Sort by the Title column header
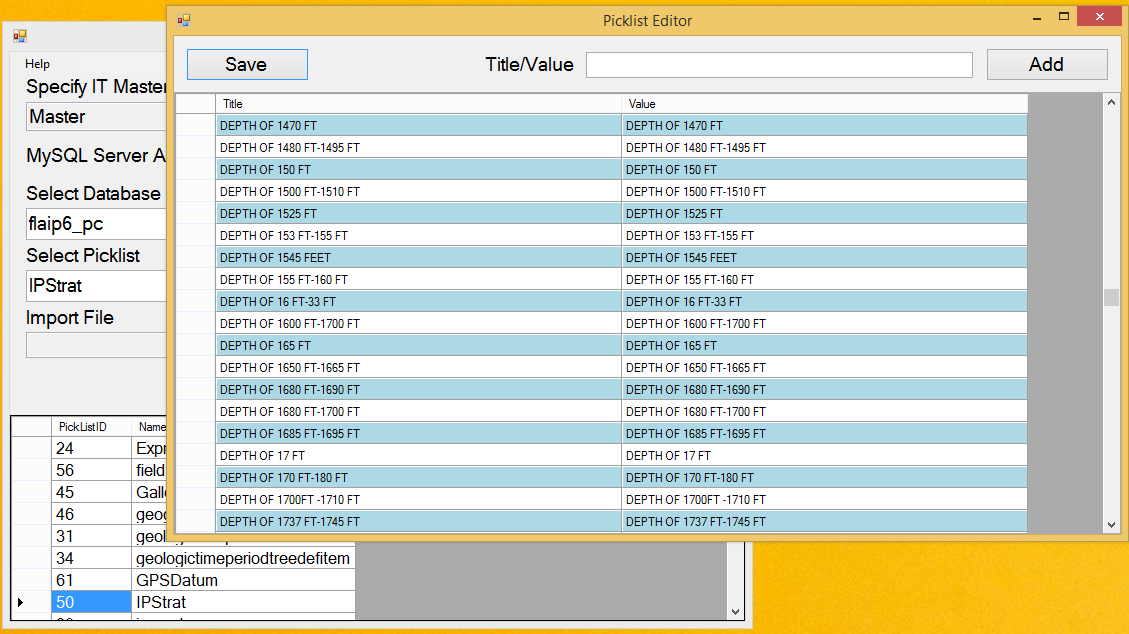Screen dimensions: 1129x634 [418, 104]
